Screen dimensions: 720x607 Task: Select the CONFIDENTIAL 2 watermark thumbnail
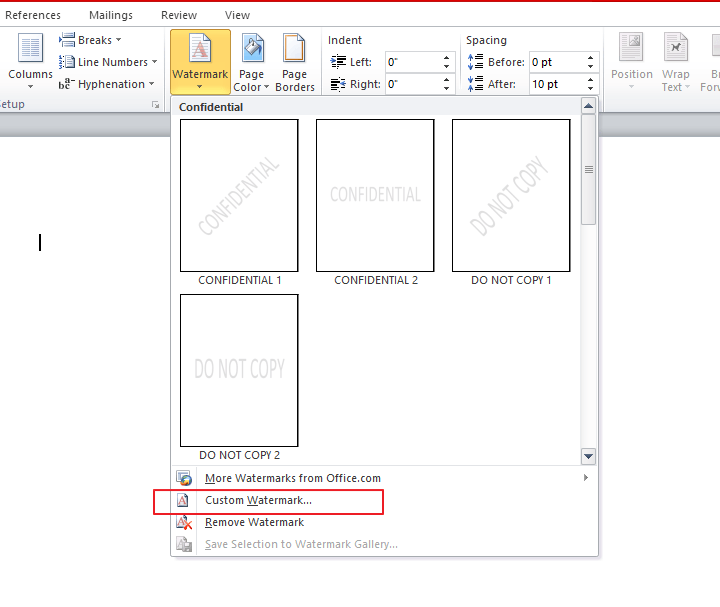pyautogui.click(x=375, y=196)
